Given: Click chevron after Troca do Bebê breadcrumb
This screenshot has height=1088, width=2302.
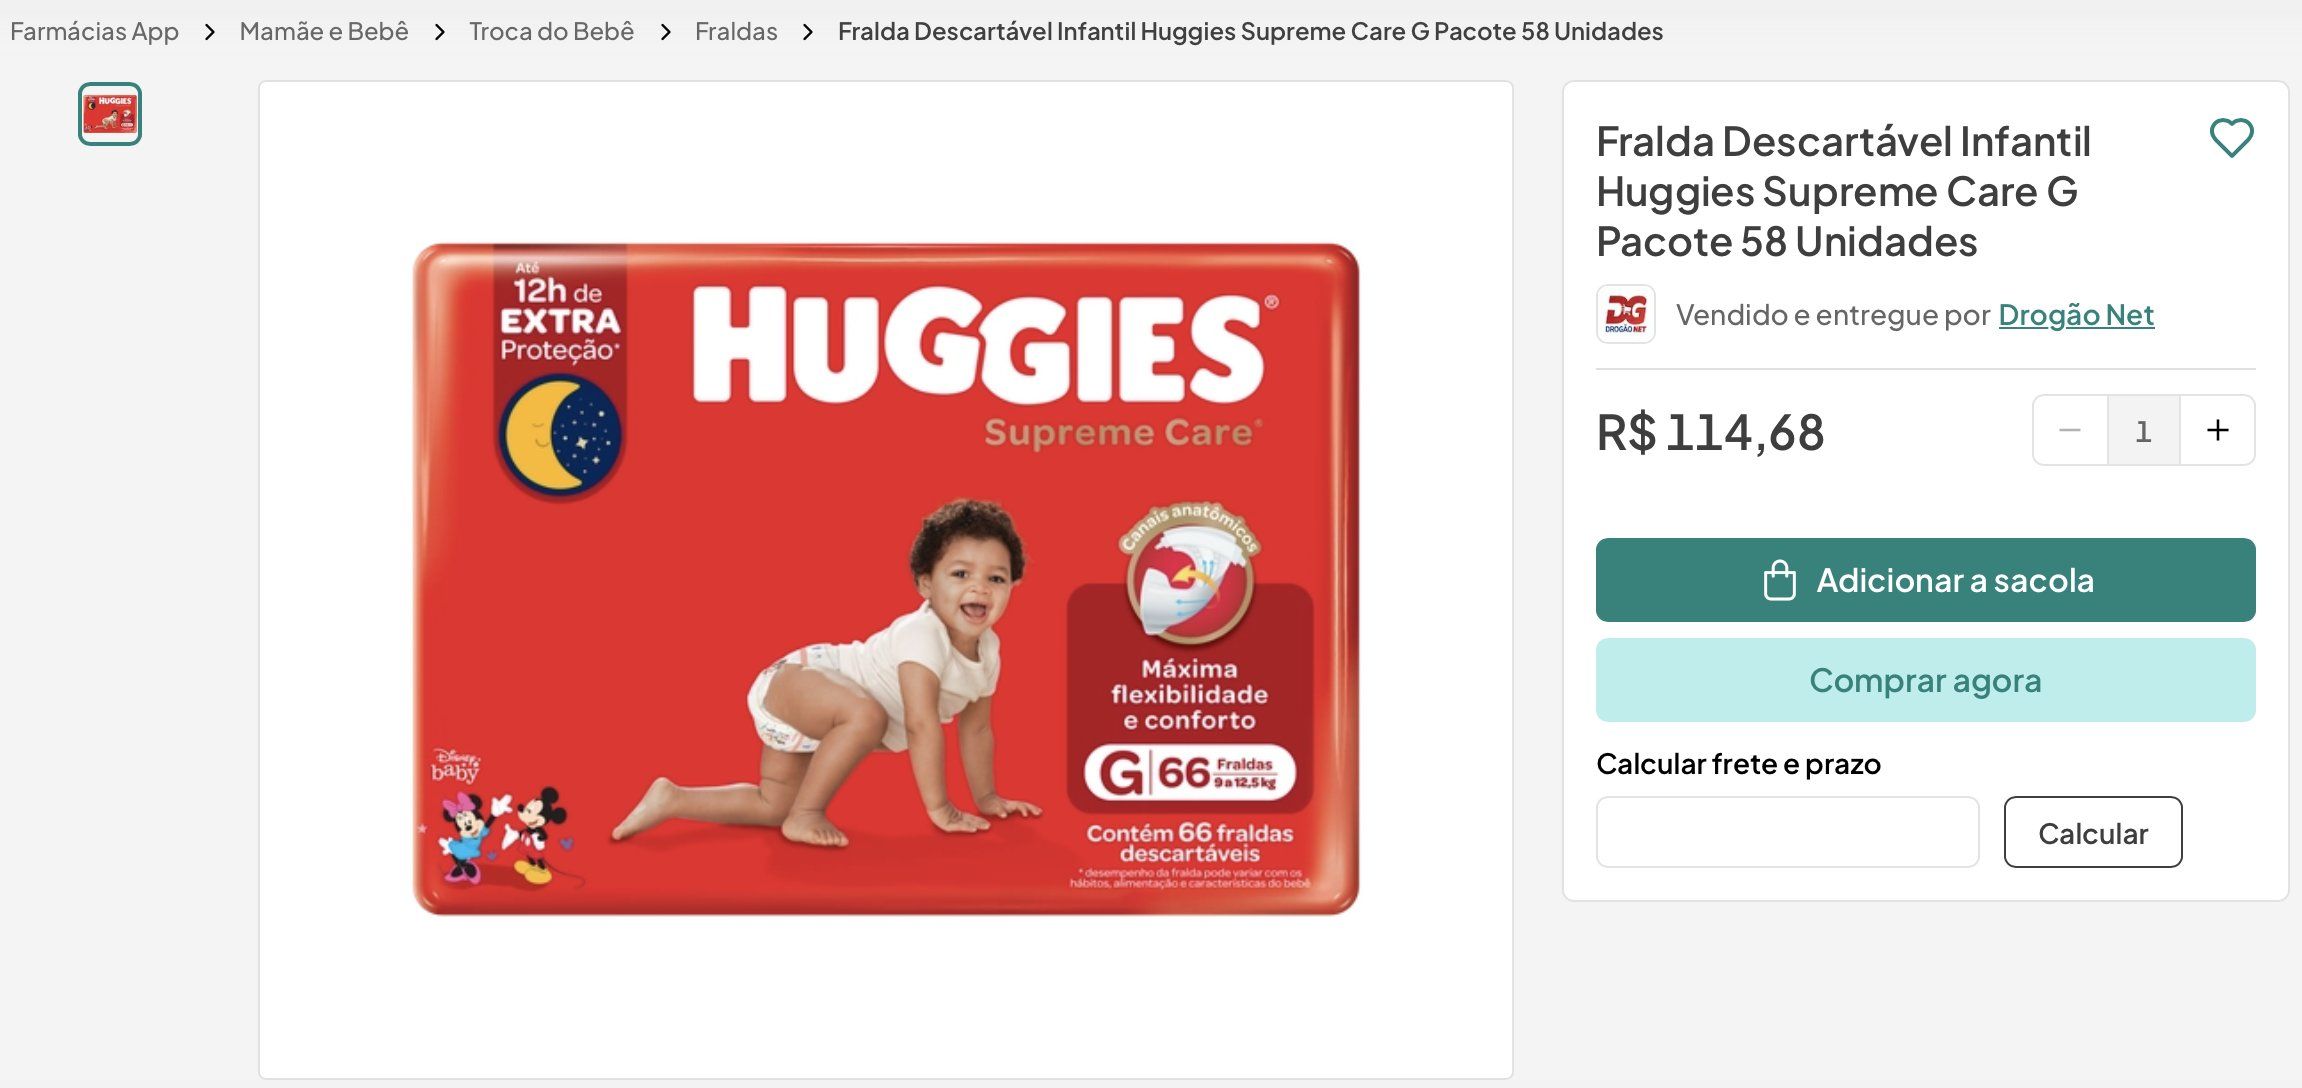Looking at the screenshot, I should click(x=665, y=32).
